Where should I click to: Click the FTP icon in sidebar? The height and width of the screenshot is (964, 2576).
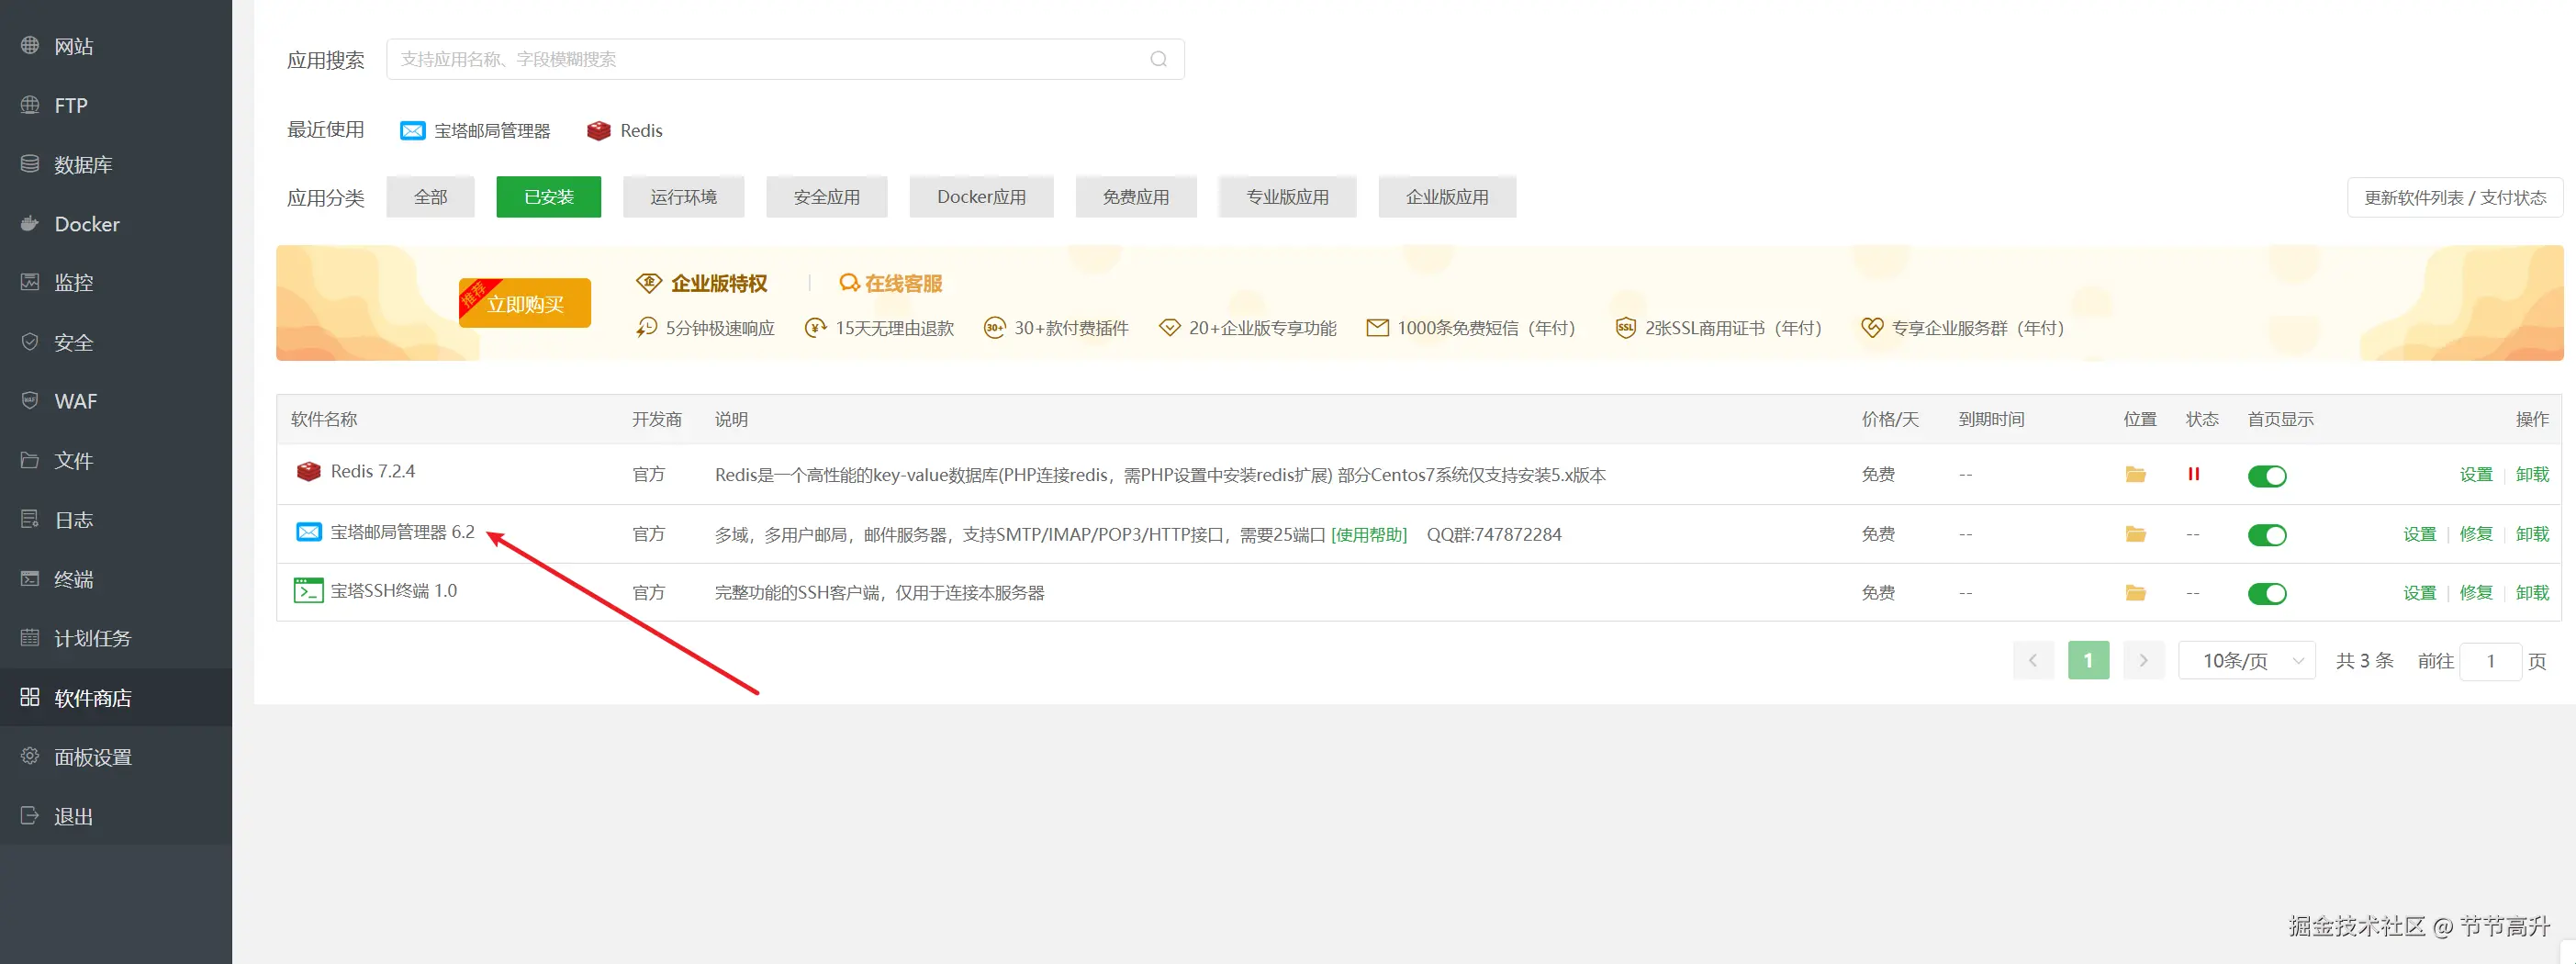point(30,105)
